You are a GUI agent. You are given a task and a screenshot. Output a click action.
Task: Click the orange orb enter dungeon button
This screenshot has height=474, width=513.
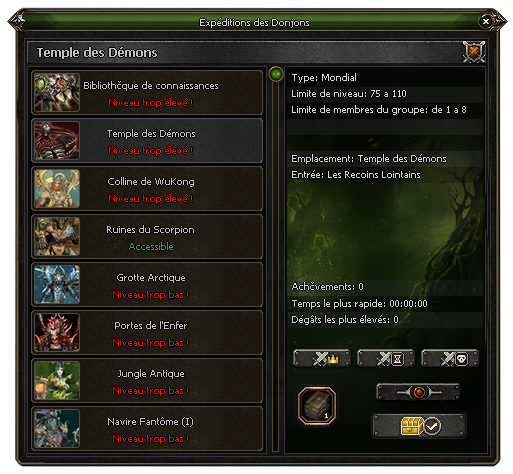coord(418,392)
